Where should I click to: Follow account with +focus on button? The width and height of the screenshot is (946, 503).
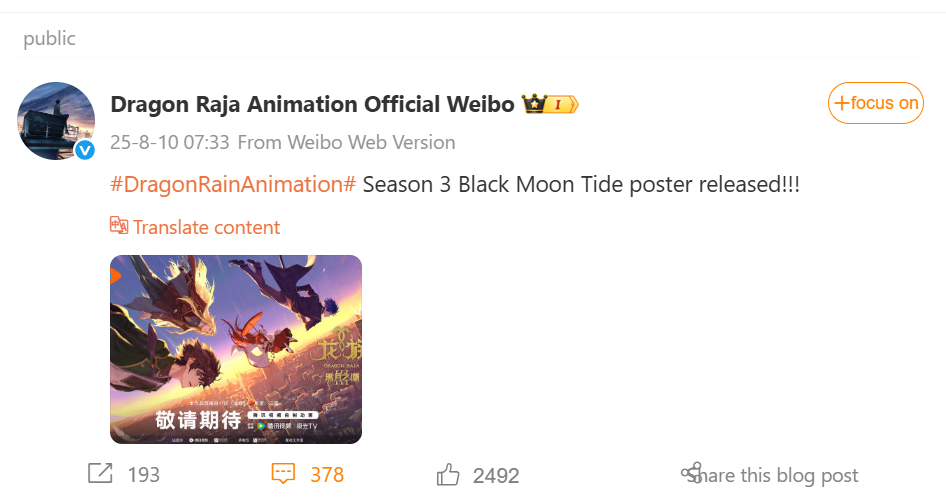click(876, 103)
